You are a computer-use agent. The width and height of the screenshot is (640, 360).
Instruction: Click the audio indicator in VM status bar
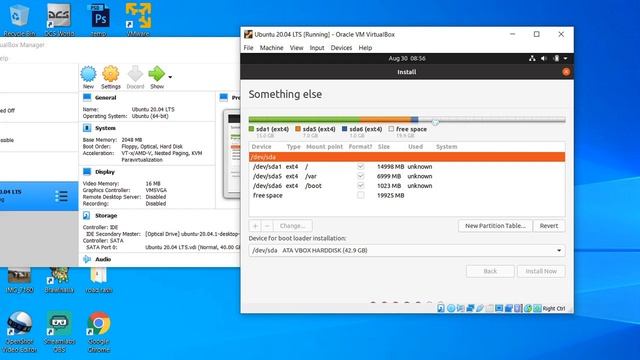(x=461, y=308)
